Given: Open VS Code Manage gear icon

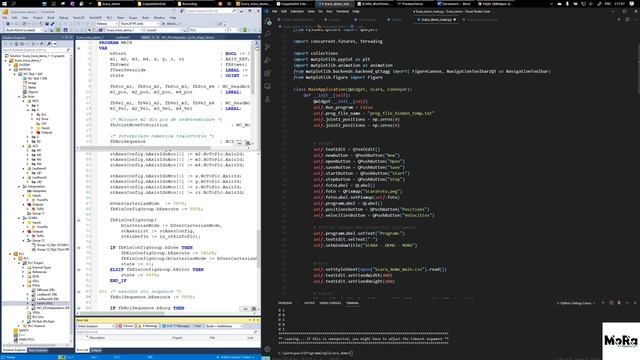Looking at the screenshot, I should click(x=268, y=349).
